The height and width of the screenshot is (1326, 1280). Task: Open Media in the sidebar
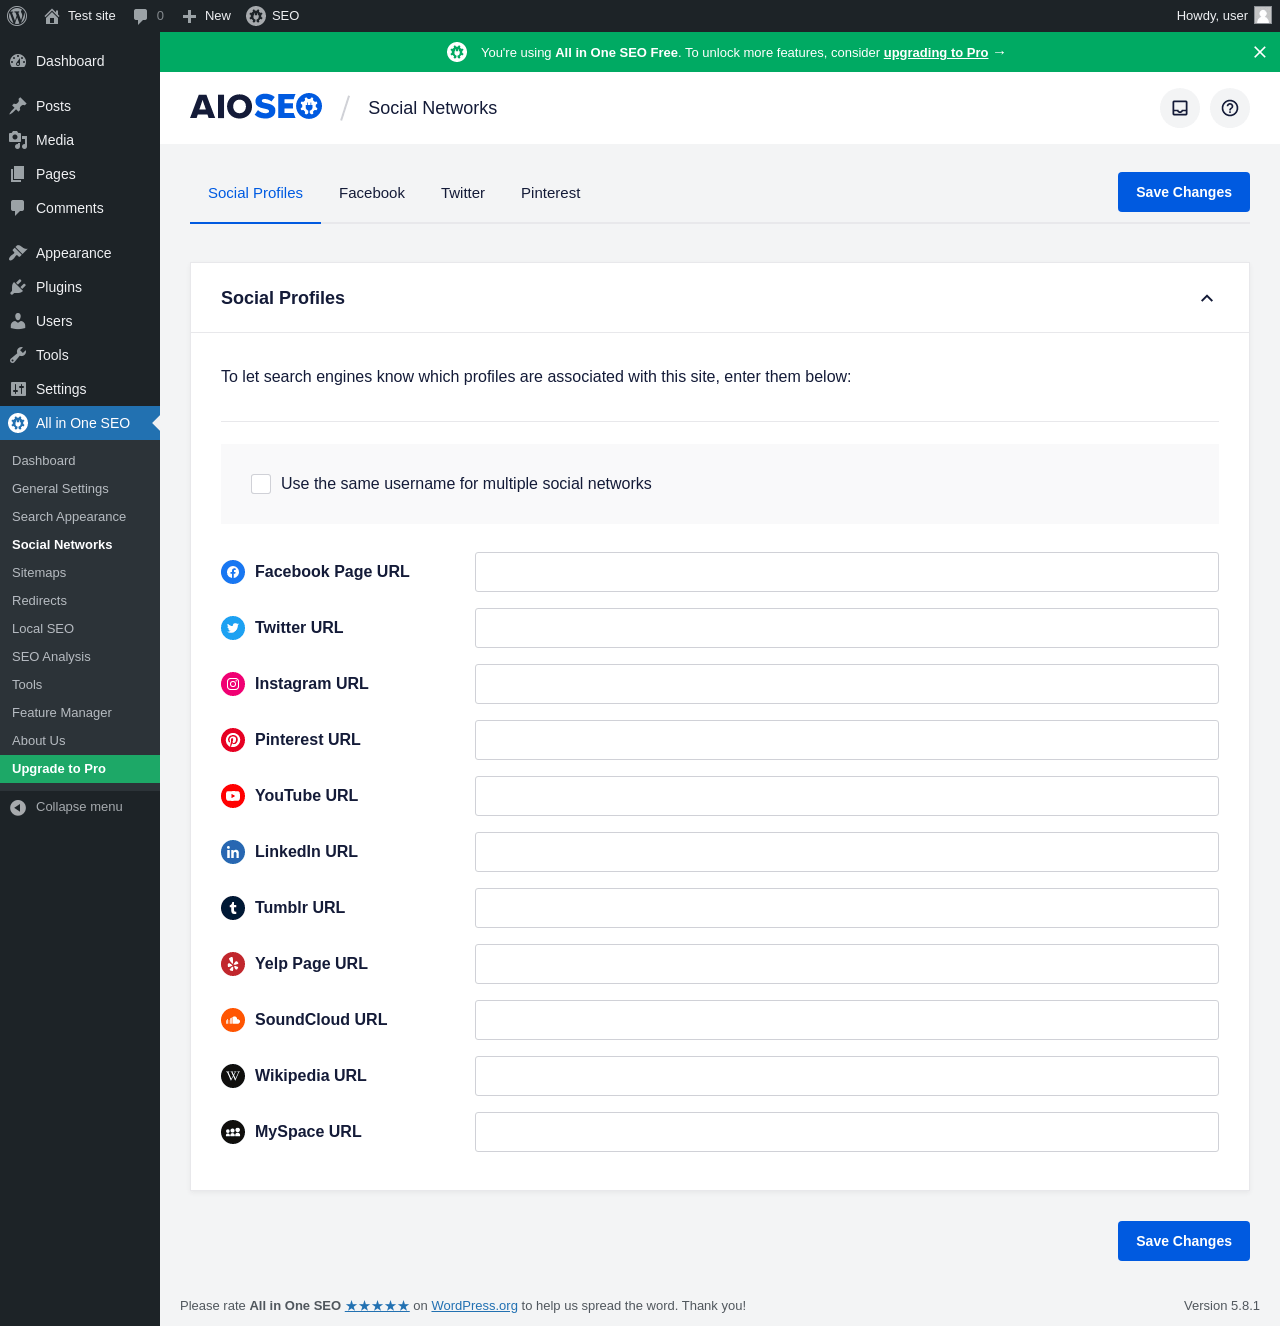point(80,140)
